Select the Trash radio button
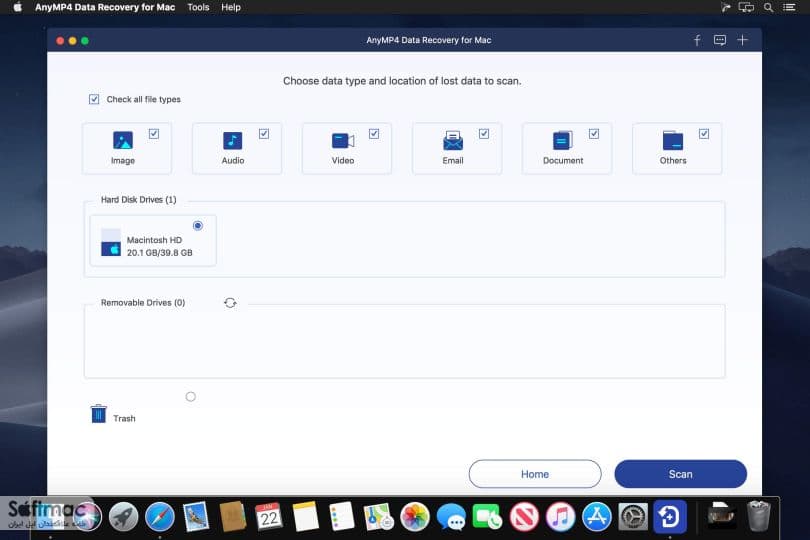The image size is (810, 540). [191, 397]
